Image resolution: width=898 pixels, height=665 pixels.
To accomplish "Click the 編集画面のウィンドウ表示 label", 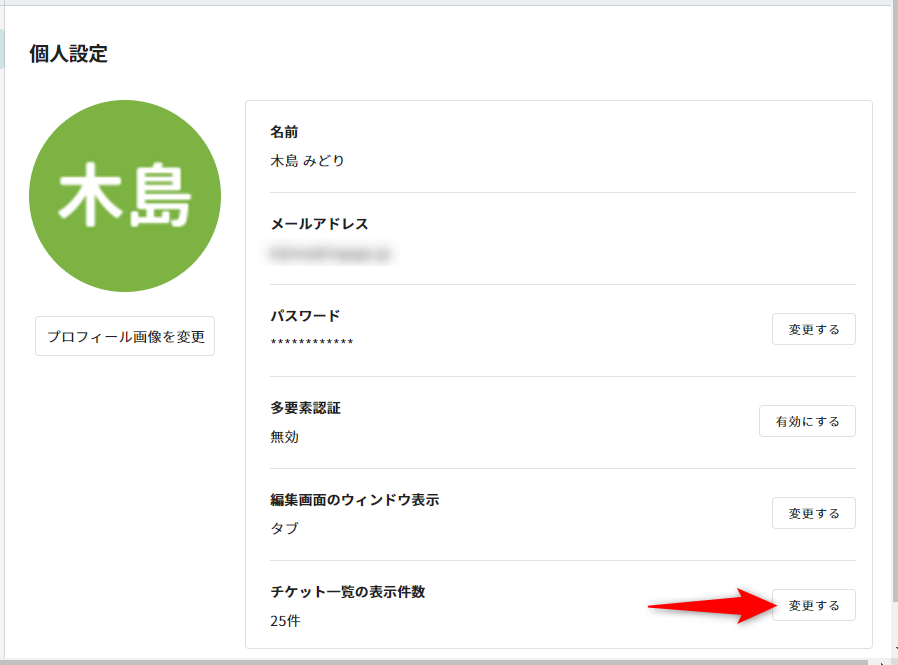I will 354,500.
